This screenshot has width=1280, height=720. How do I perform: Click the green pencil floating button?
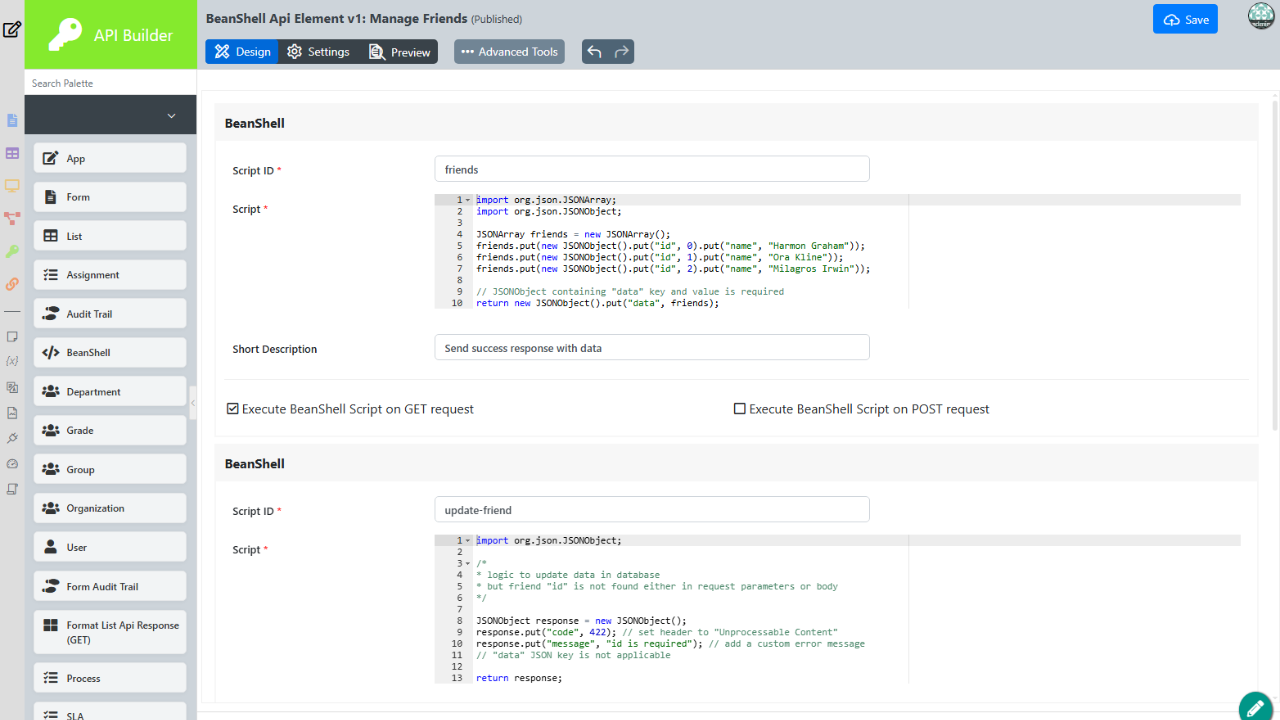1255,707
